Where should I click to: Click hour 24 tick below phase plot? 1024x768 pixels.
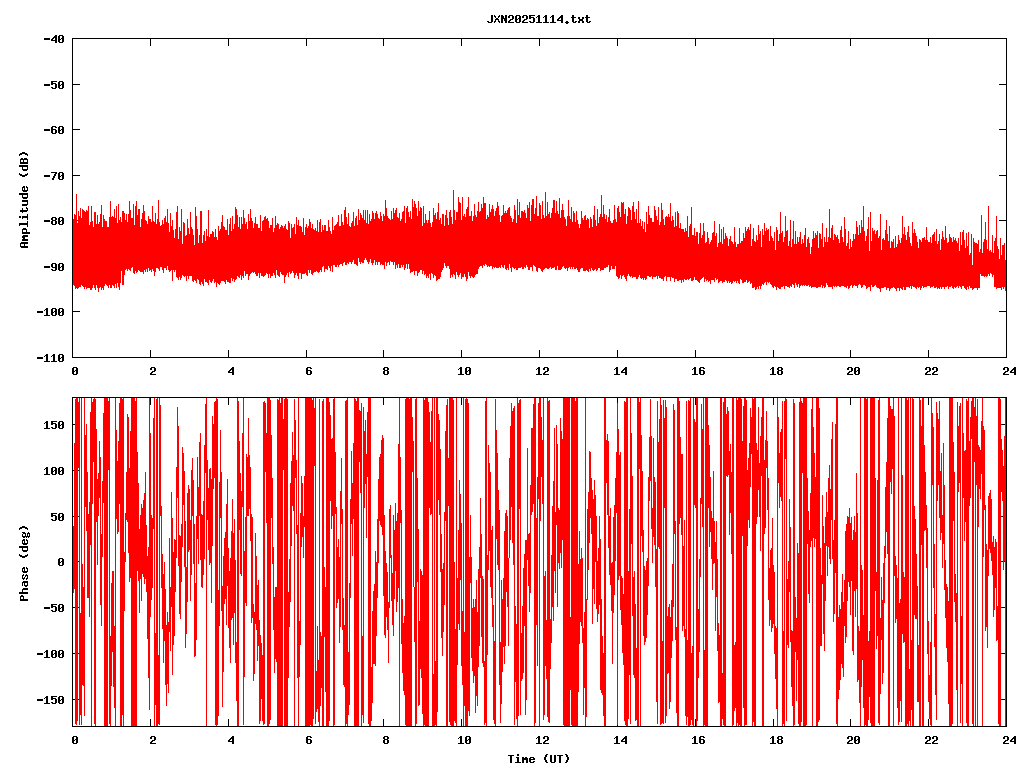pos(1007,740)
